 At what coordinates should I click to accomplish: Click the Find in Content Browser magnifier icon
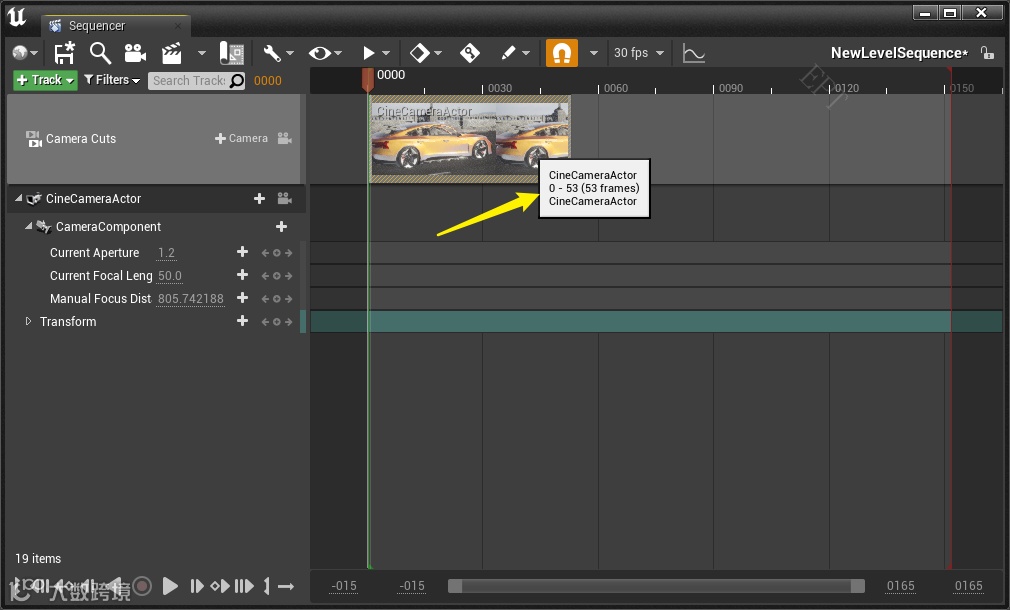[x=100, y=53]
